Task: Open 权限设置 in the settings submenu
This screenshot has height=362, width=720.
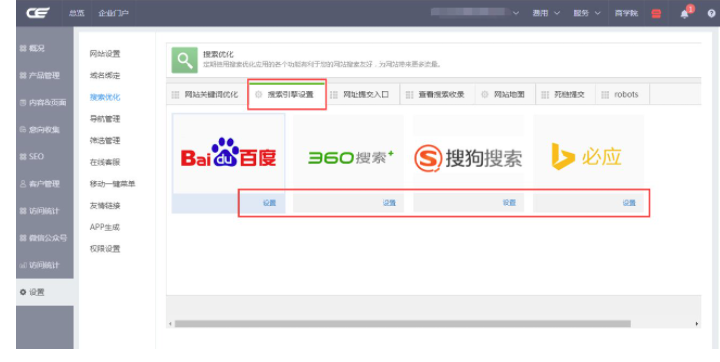Action: (x=105, y=249)
